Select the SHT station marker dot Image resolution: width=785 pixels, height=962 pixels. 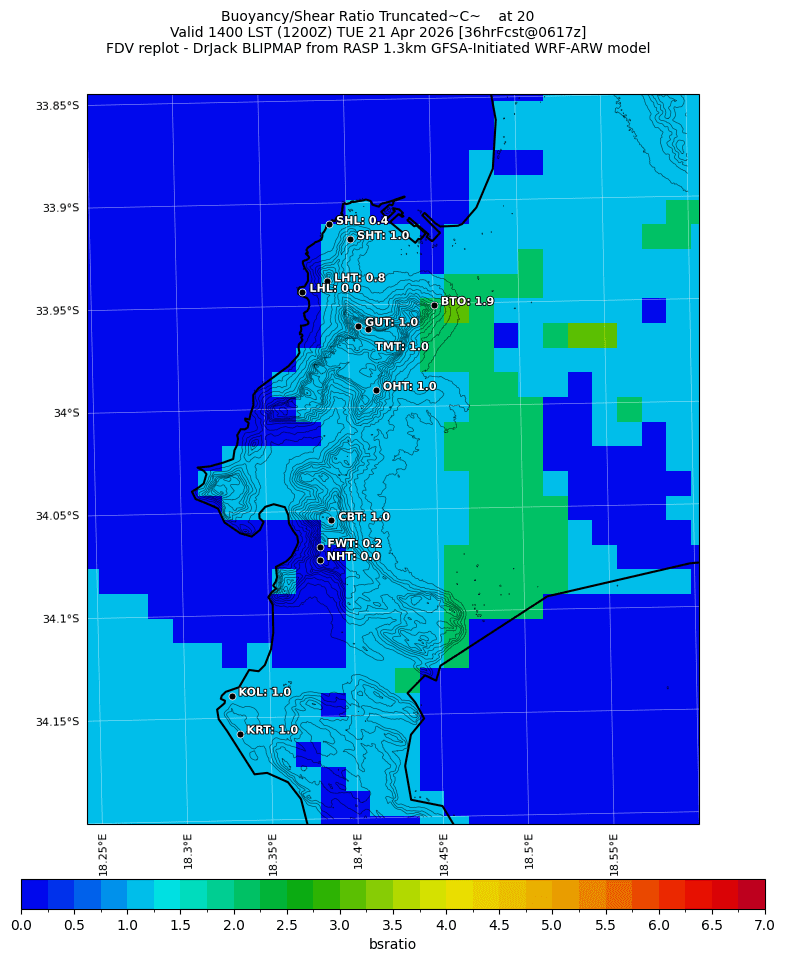(x=350, y=239)
